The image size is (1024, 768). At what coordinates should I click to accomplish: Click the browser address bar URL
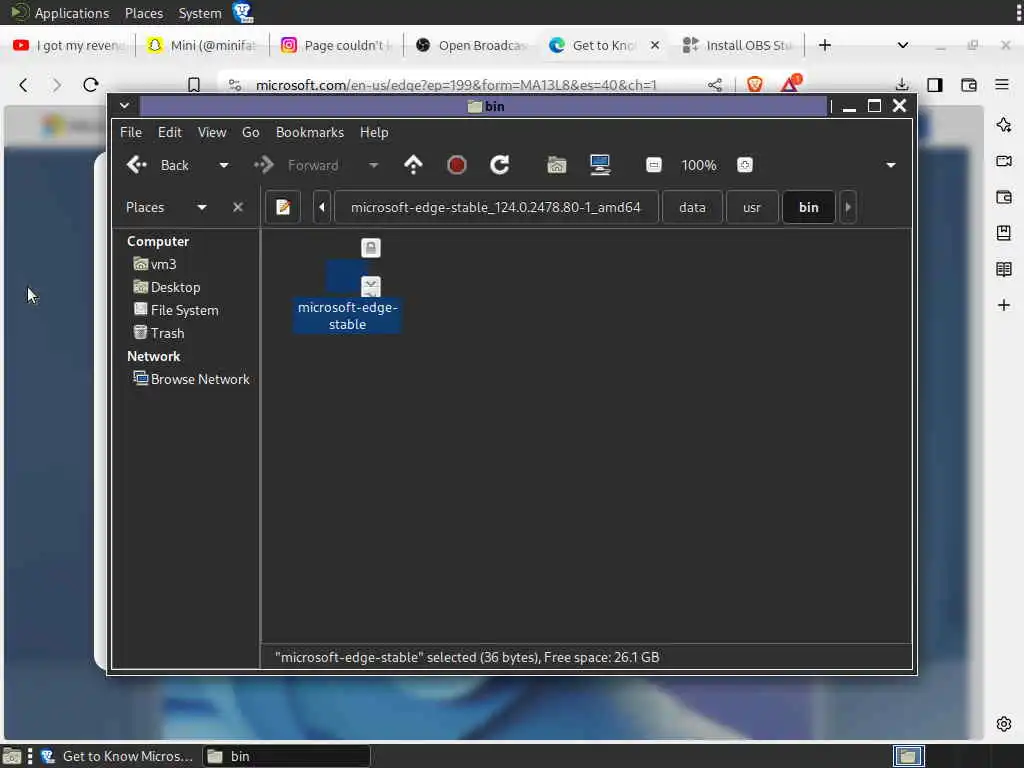(x=456, y=85)
